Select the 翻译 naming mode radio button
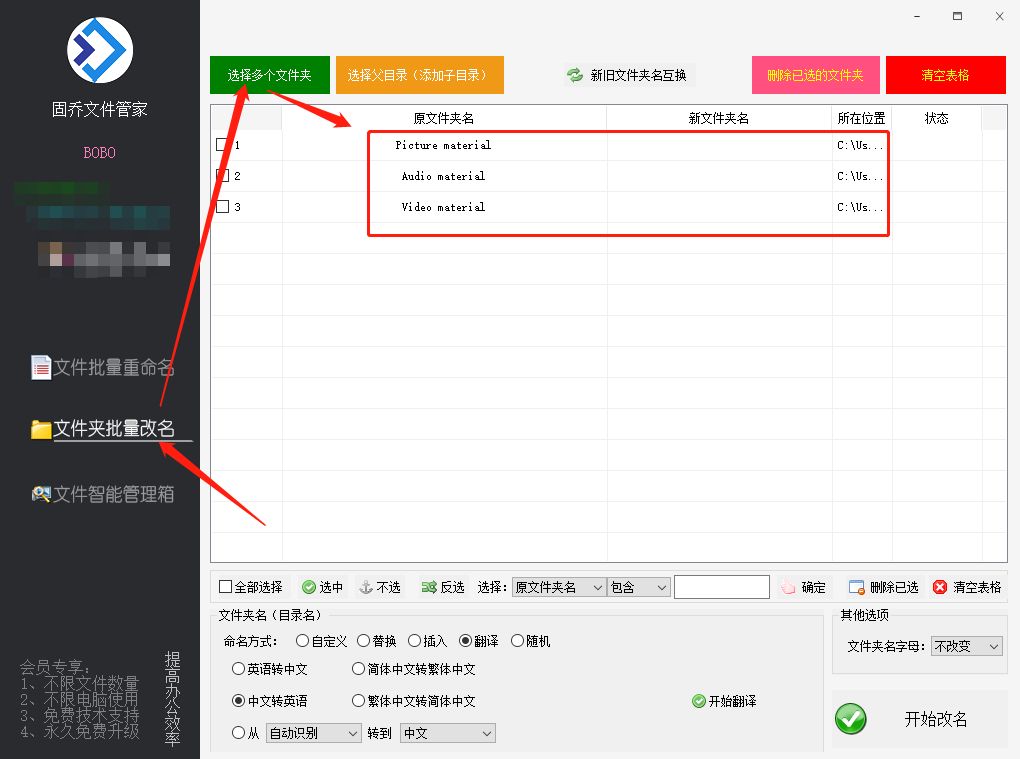The height and width of the screenshot is (759, 1020). [x=465, y=641]
